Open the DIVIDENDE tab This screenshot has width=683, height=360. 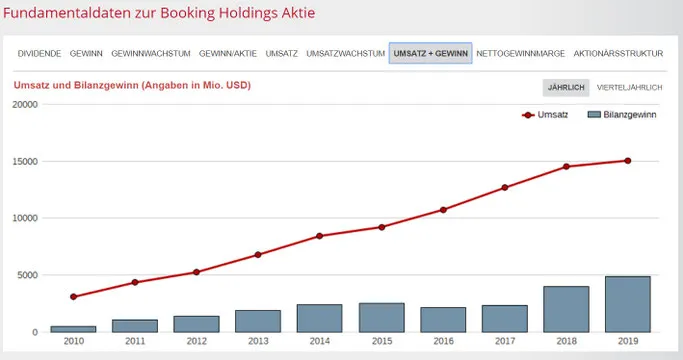tap(39, 54)
